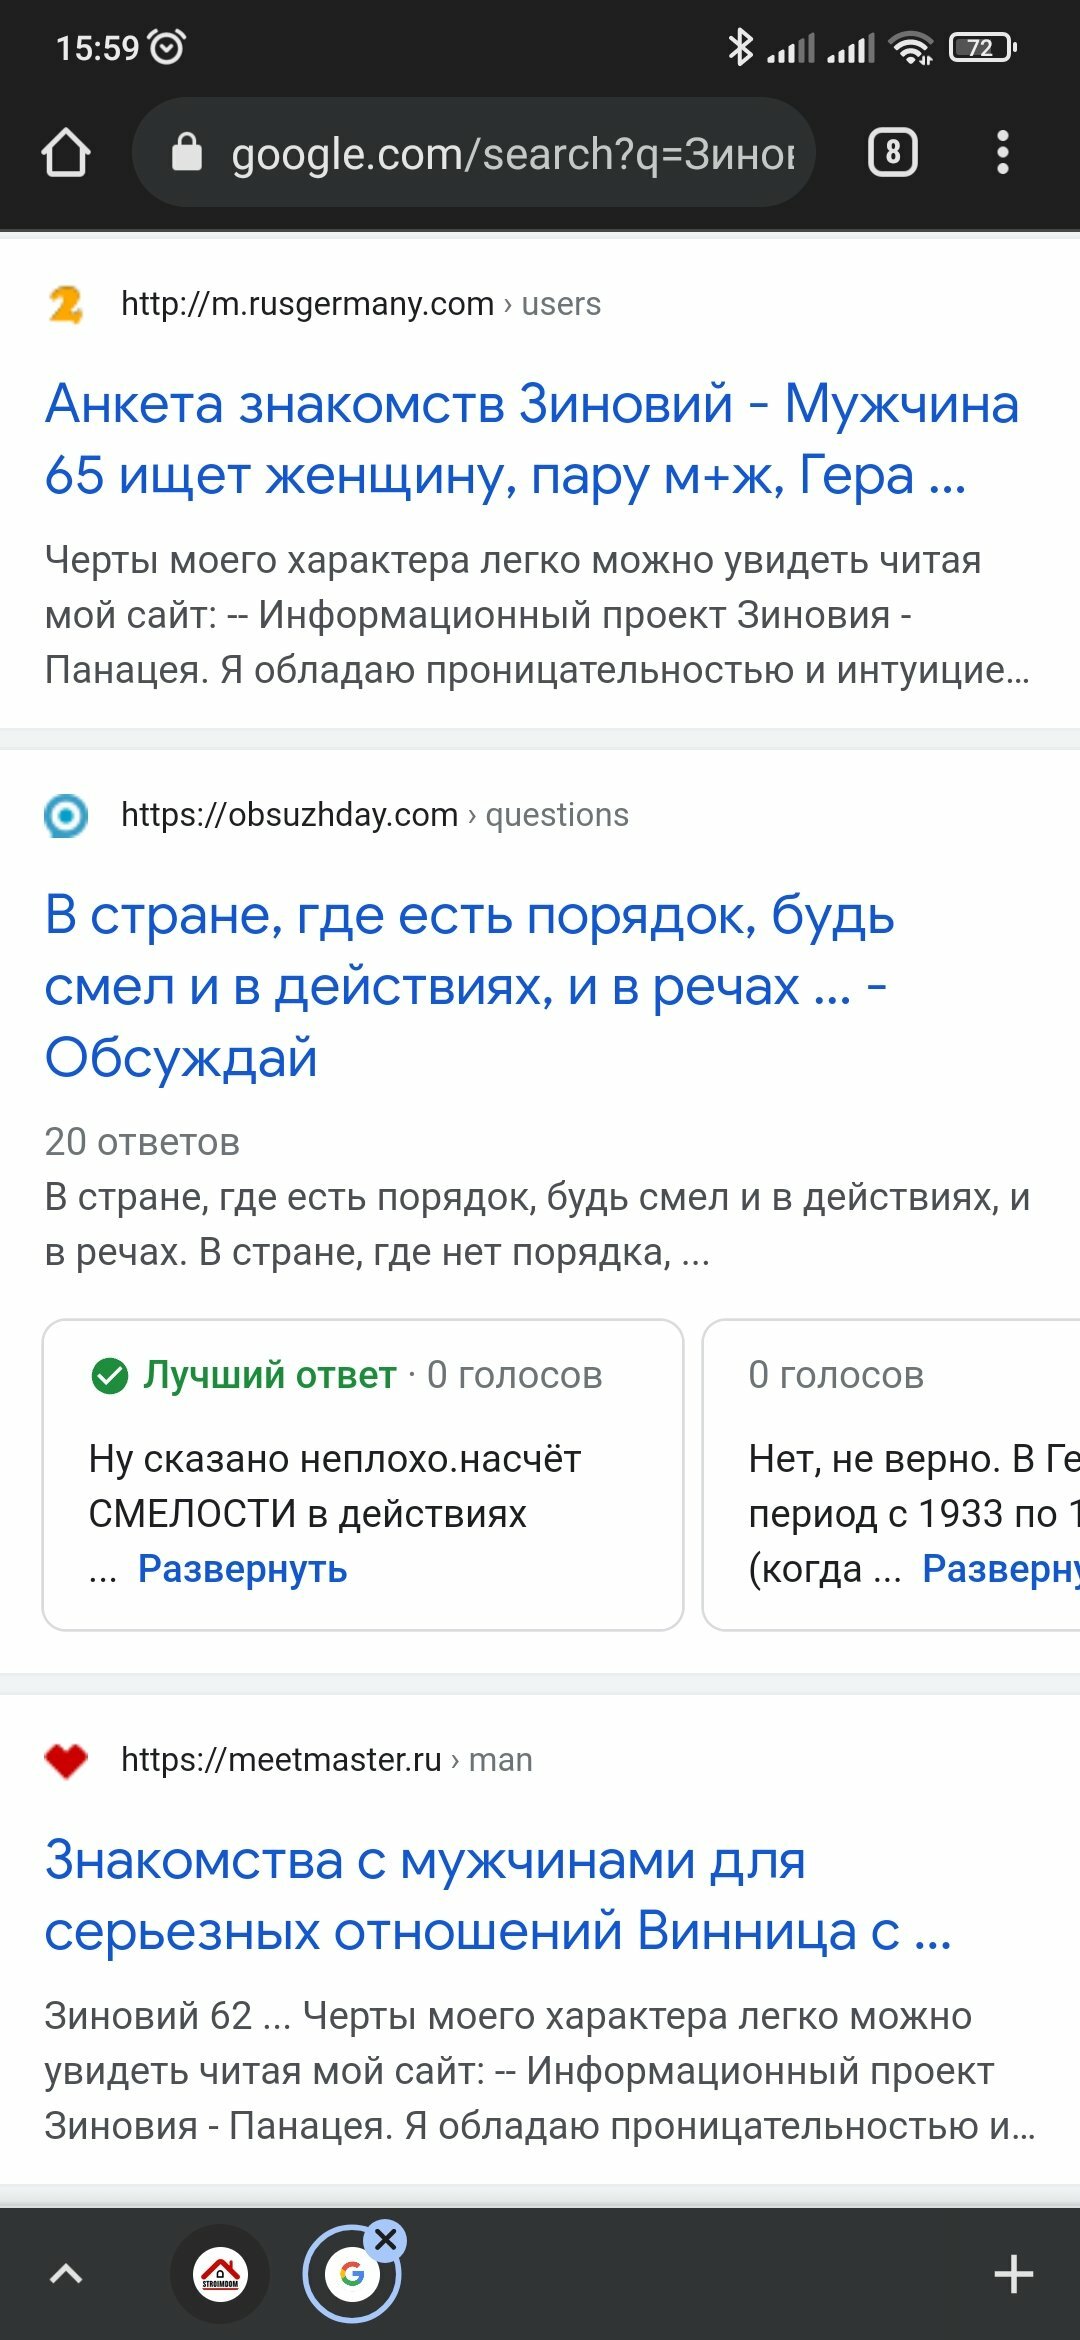Close the Google tab with the X
Image resolution: width=1080 pixels, height=2340 pixels.
pyautogui.click(x=386, y=2241)
